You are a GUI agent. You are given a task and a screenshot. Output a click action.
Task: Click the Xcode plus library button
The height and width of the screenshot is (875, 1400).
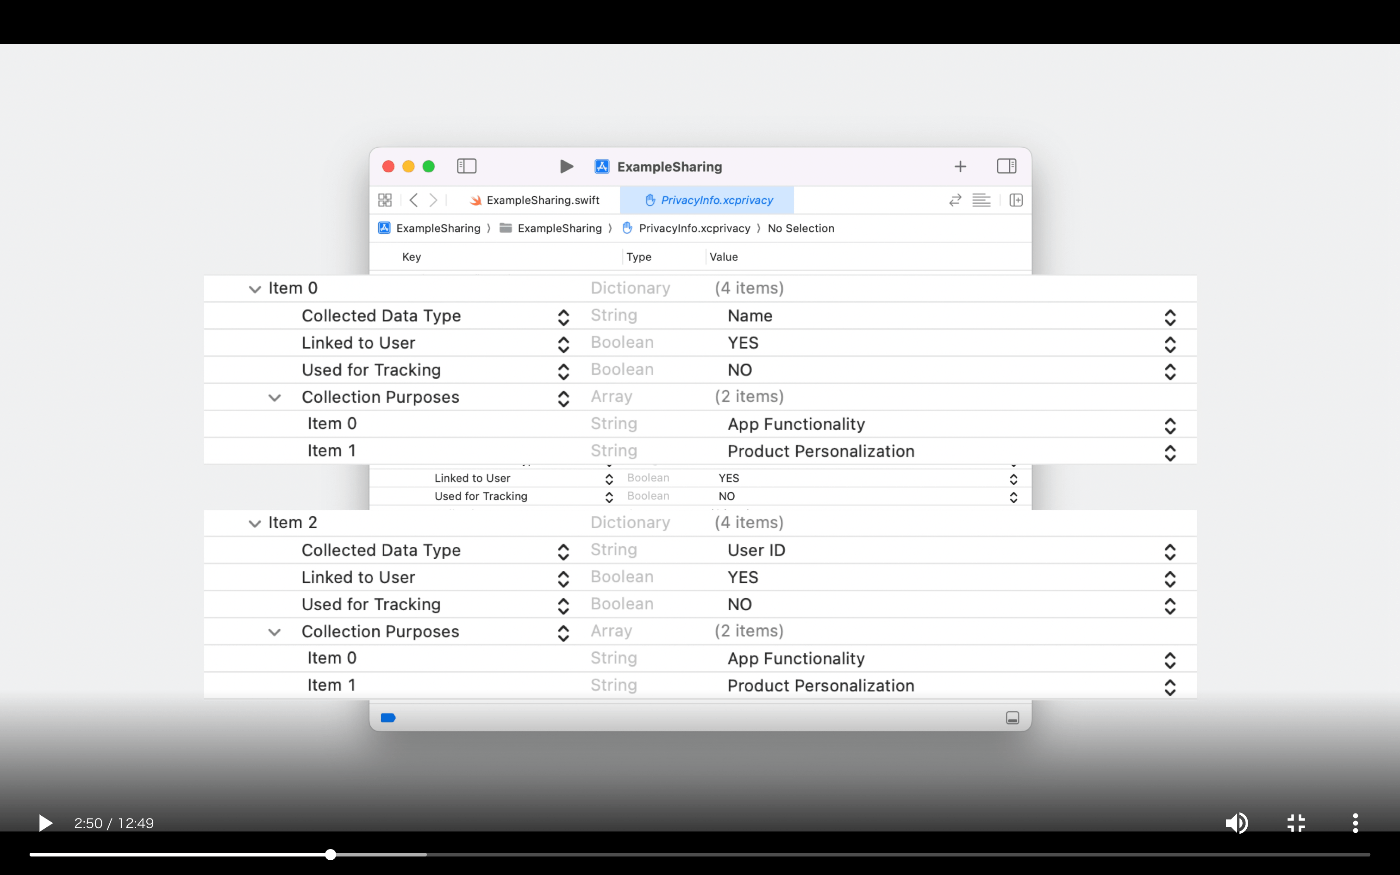(960, 166)
